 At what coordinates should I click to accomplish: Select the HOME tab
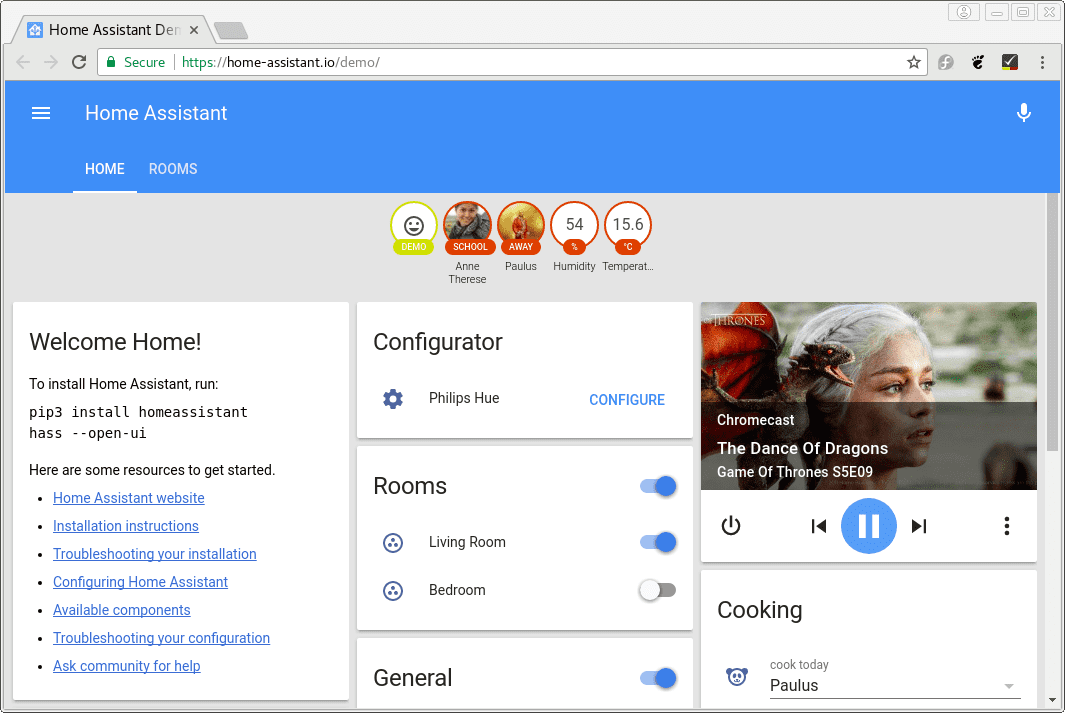click(x=105, y=169)
